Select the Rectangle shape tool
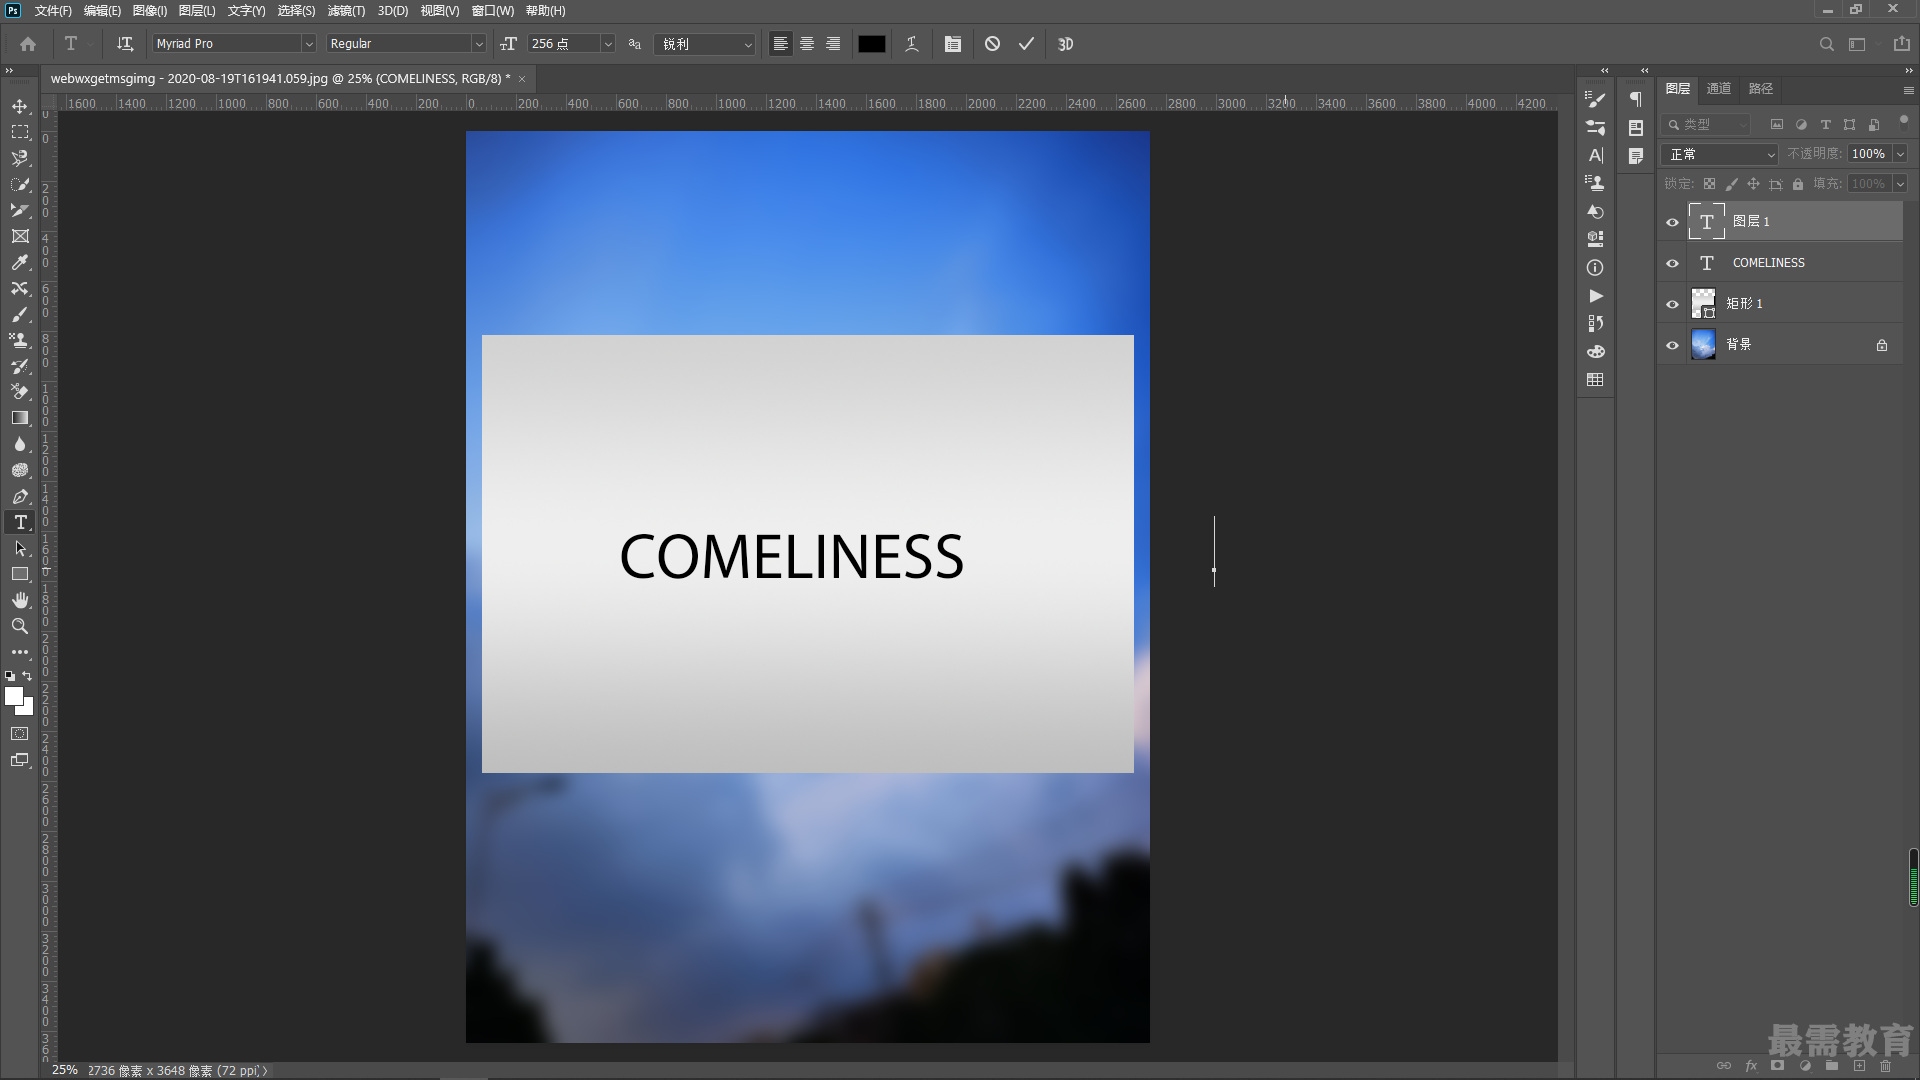The image size is (1920, 1080). coord(20,574)
